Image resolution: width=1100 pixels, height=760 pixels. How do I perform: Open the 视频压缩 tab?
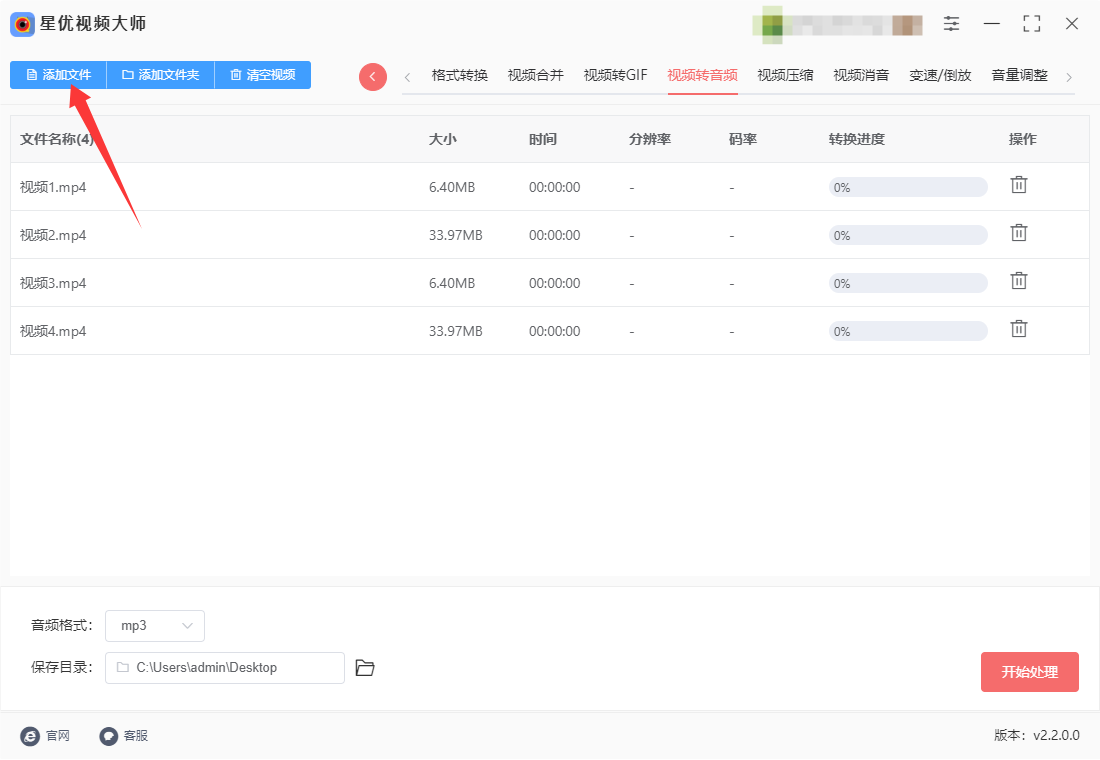click(785, 75)
